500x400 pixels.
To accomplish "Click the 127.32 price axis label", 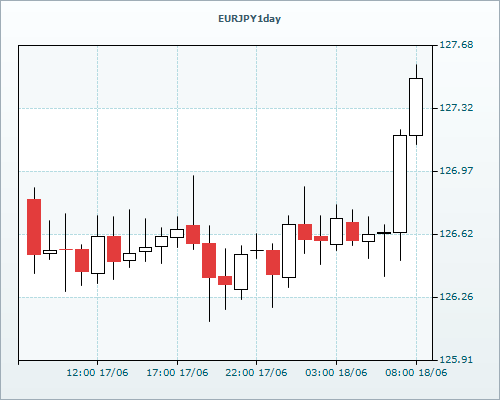I will [x=456, y=108].
